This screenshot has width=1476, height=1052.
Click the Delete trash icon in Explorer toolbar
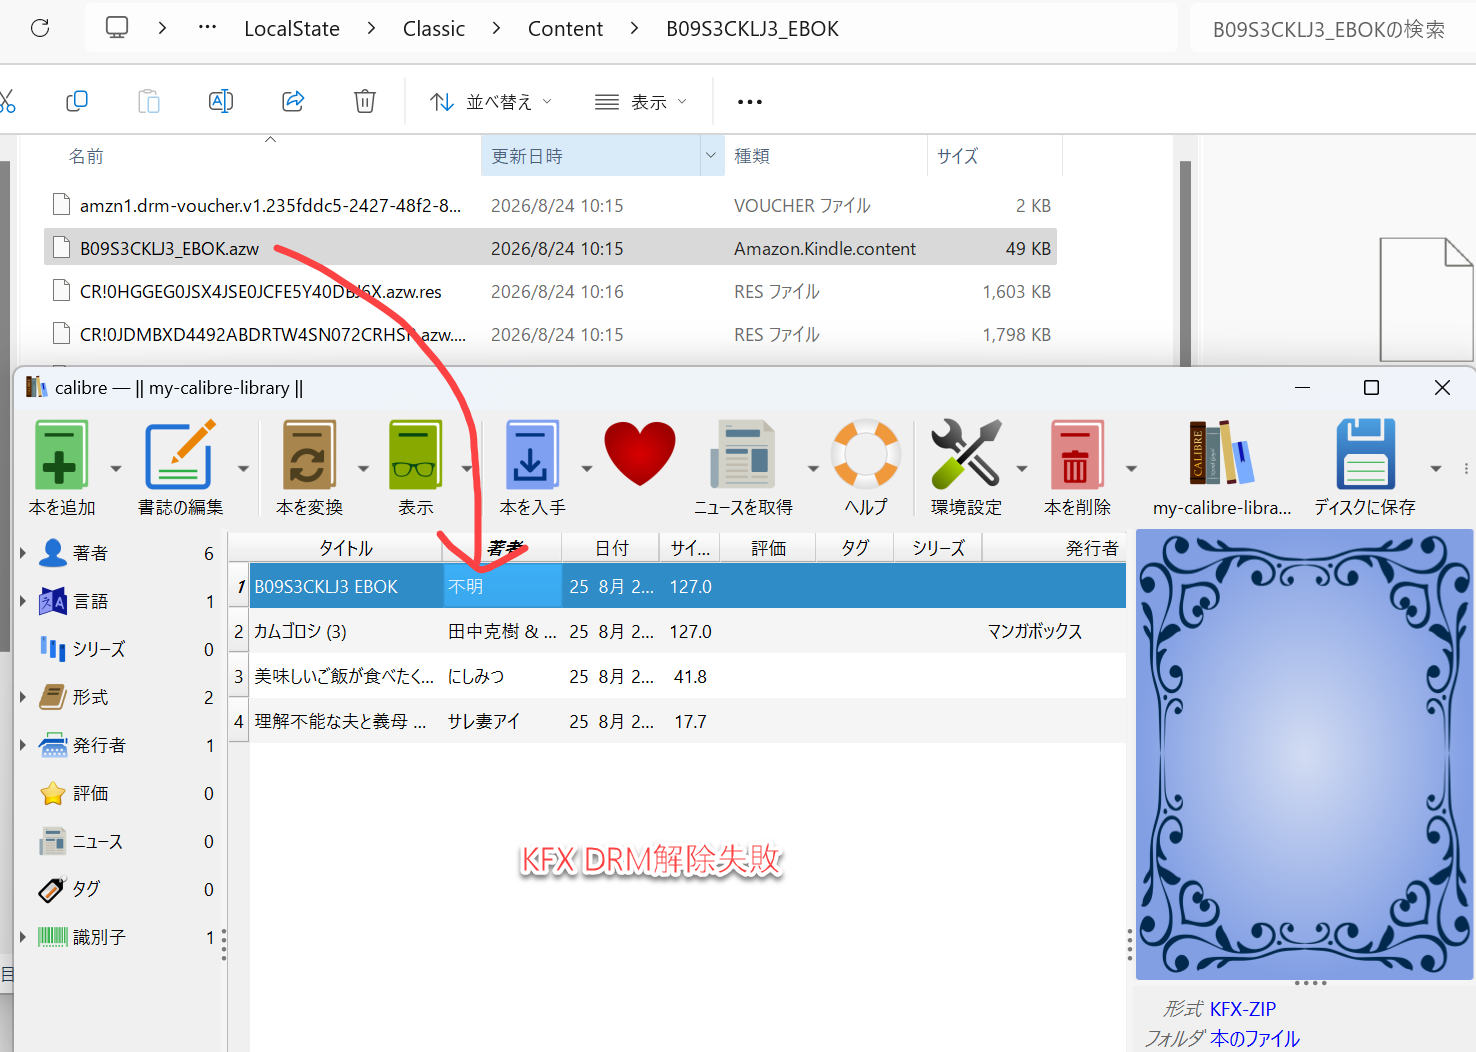365,101
